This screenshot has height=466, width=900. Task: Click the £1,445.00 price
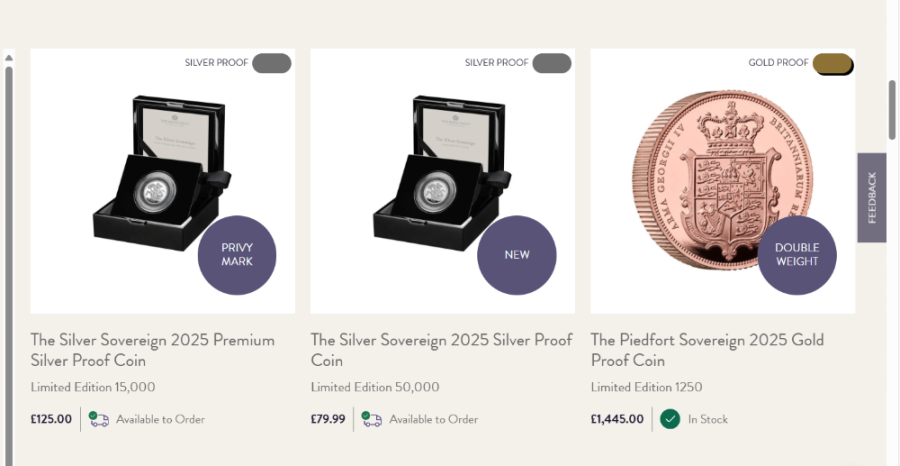(x=617, y=419)
